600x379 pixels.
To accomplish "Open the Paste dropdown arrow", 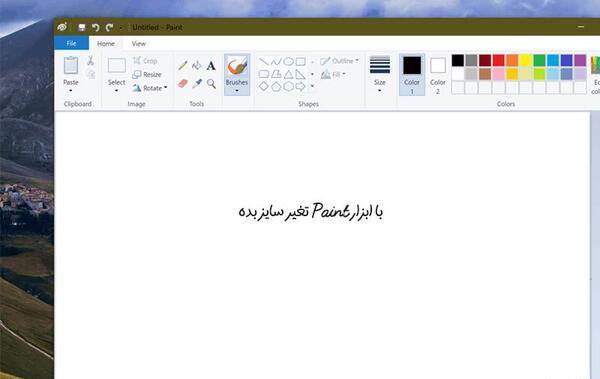I will pyautogui.click(x=71, y=91).
